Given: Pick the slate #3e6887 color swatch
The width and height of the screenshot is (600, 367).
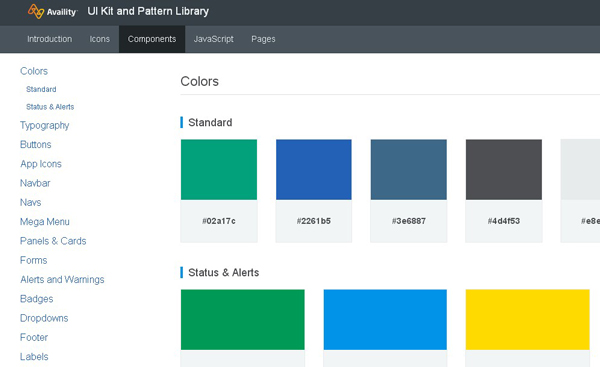Looking at the screenshot, I should (x=409, y=170).
